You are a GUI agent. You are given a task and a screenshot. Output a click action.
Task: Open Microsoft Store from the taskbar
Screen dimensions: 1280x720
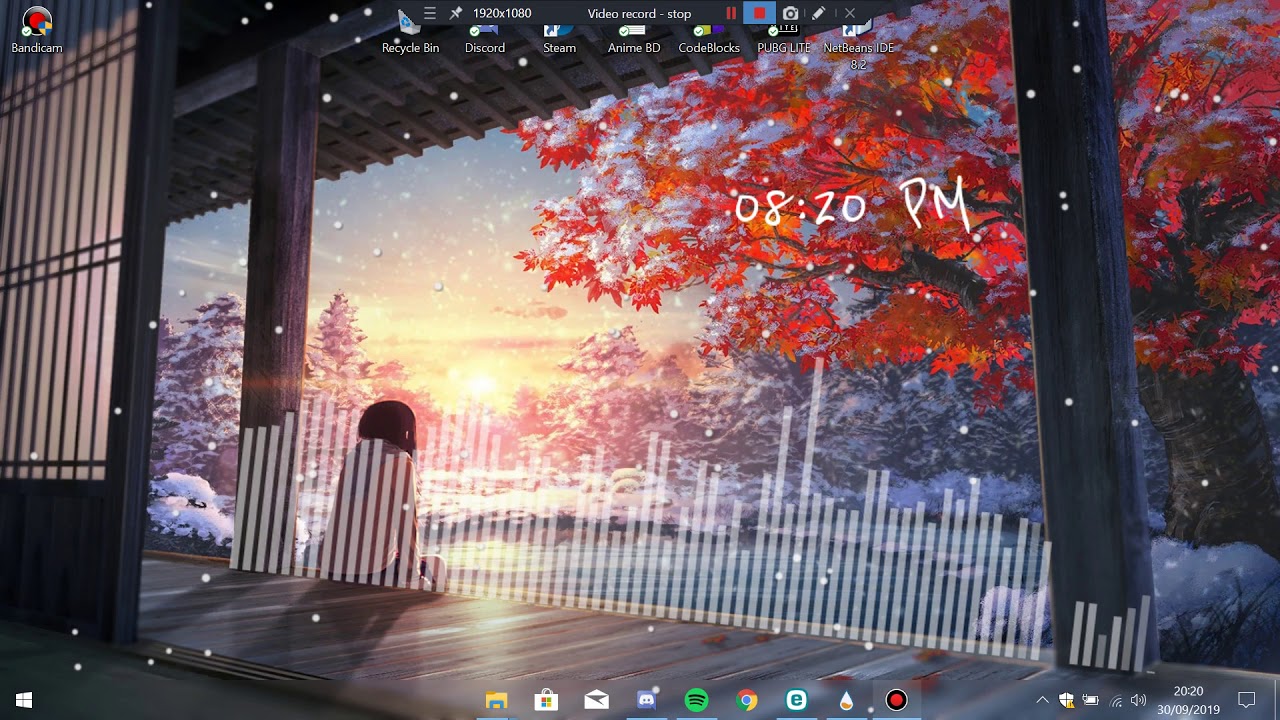[x=546, y=700]
